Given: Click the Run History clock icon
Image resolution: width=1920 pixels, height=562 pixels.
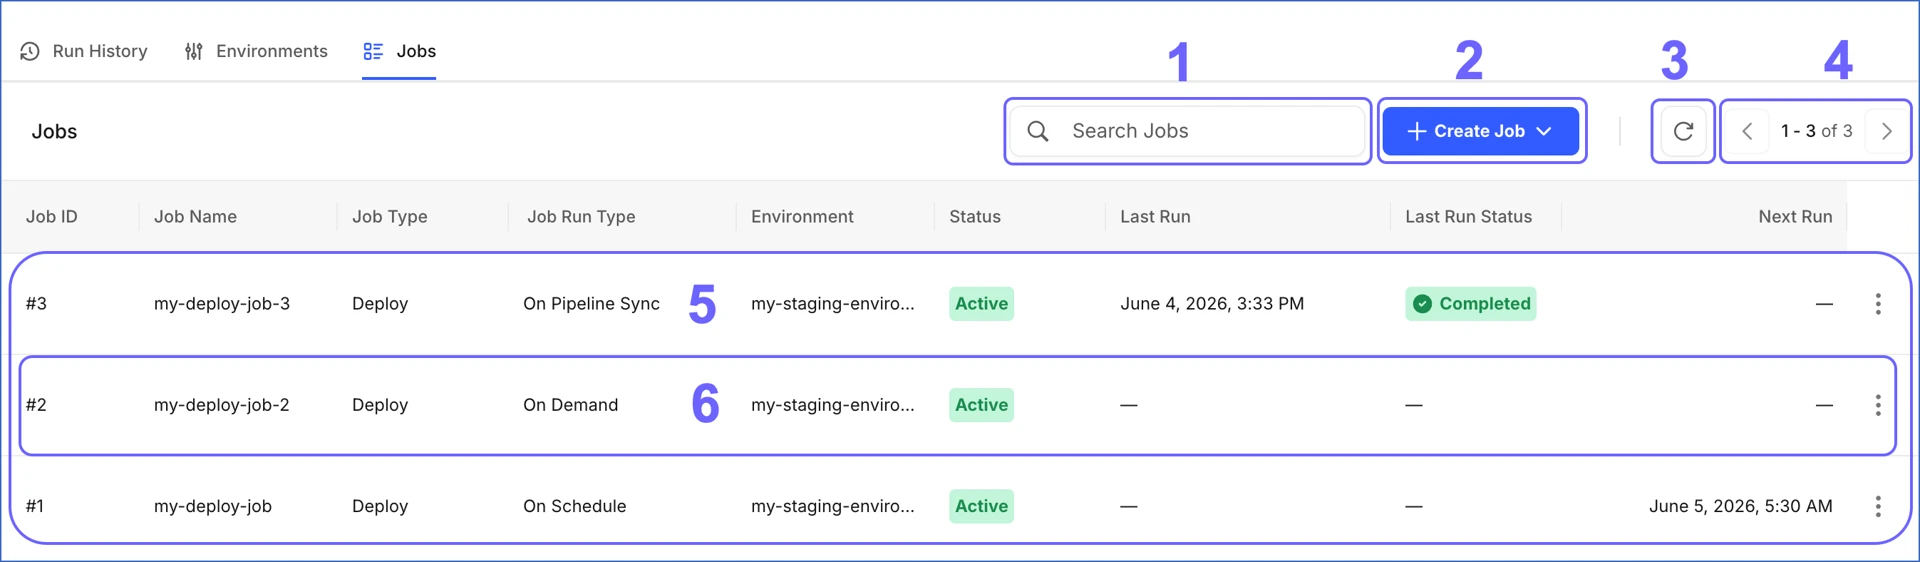Looking at the screenshot, I should [30, 51].
